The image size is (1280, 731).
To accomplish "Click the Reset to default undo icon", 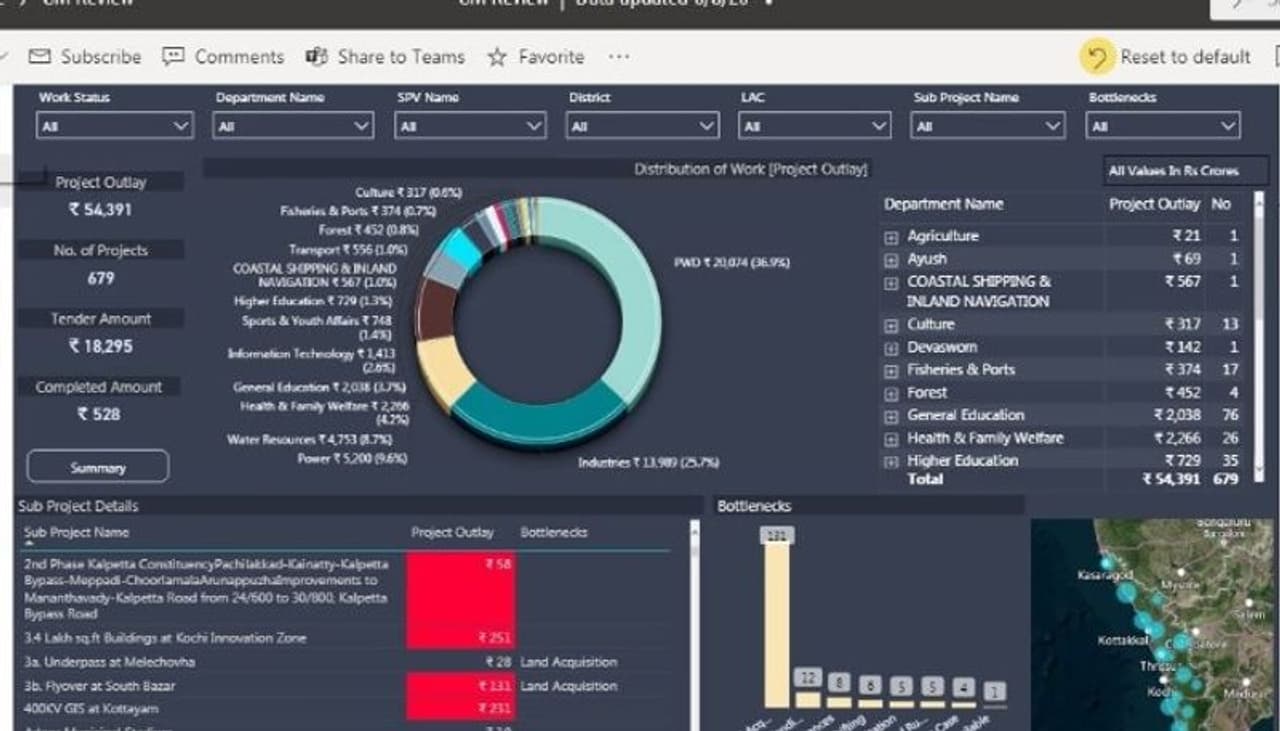I will pyautogui.click(x=1097, y=57).
